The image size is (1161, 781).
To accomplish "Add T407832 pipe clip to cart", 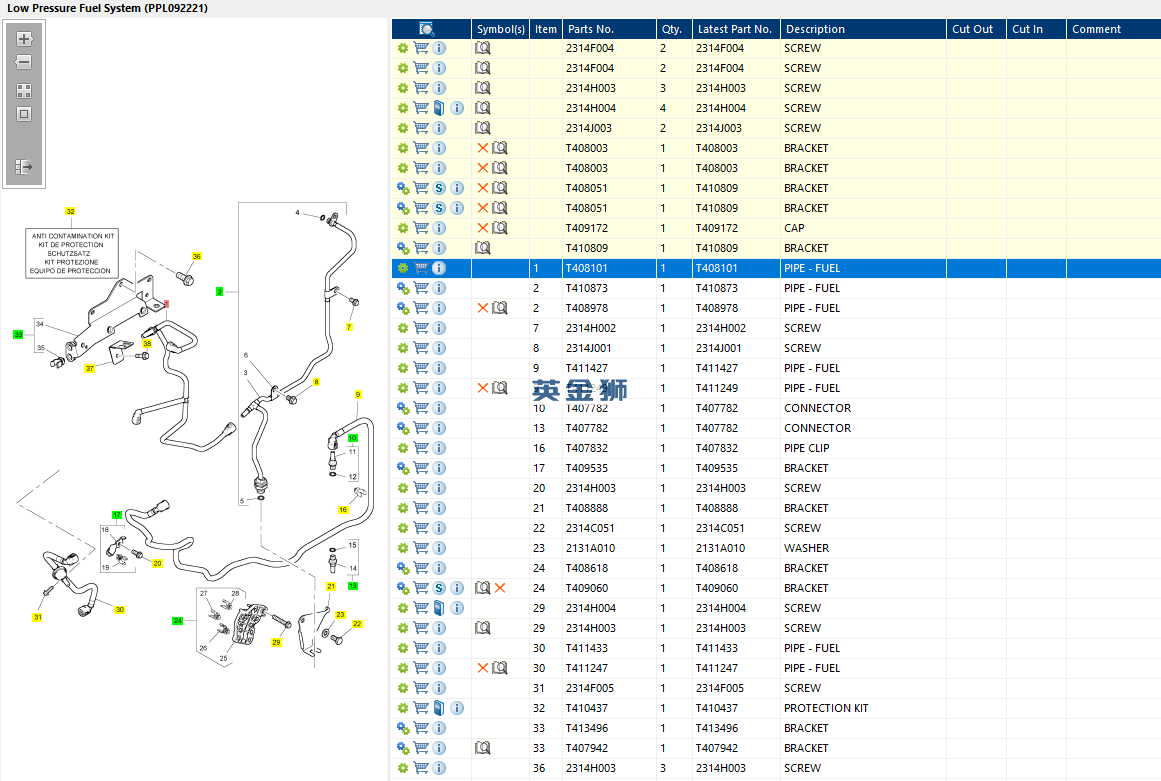I will tap(421, 448).
